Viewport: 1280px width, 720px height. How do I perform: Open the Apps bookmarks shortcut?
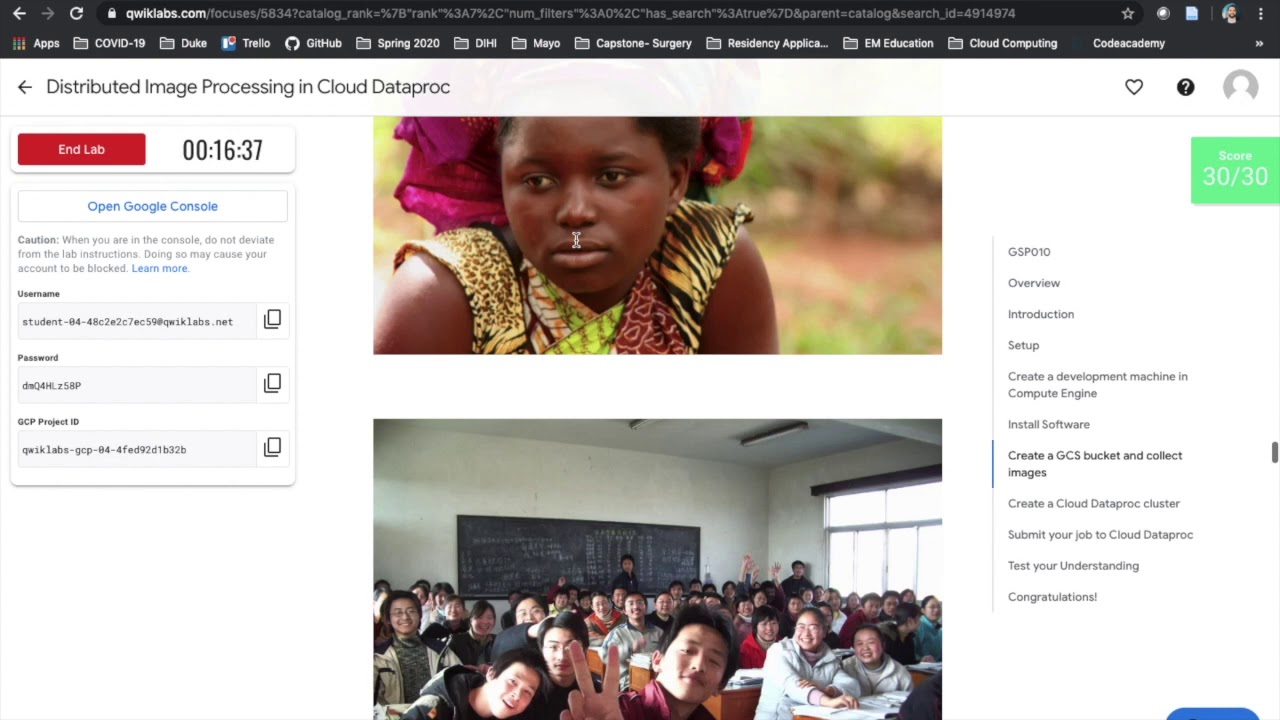point(36,44)
